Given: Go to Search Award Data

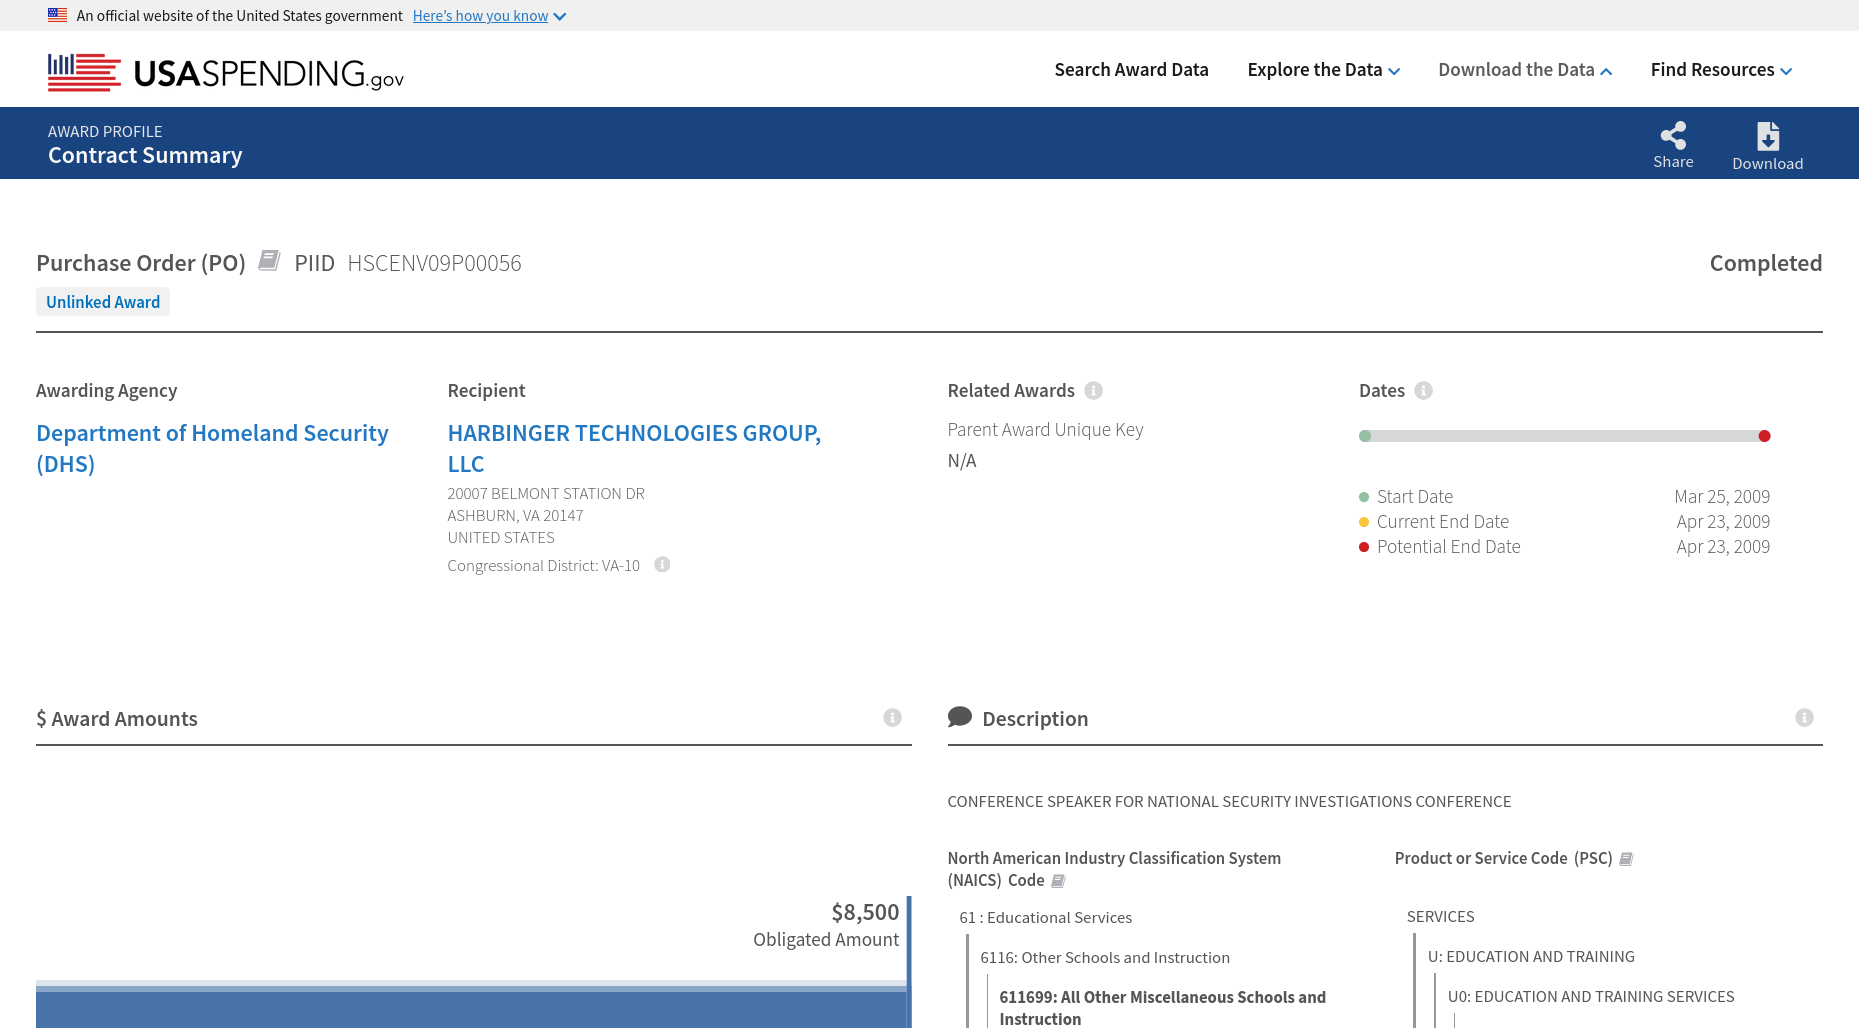Looking at the screenshot, I should click(x=1131, y=70).
